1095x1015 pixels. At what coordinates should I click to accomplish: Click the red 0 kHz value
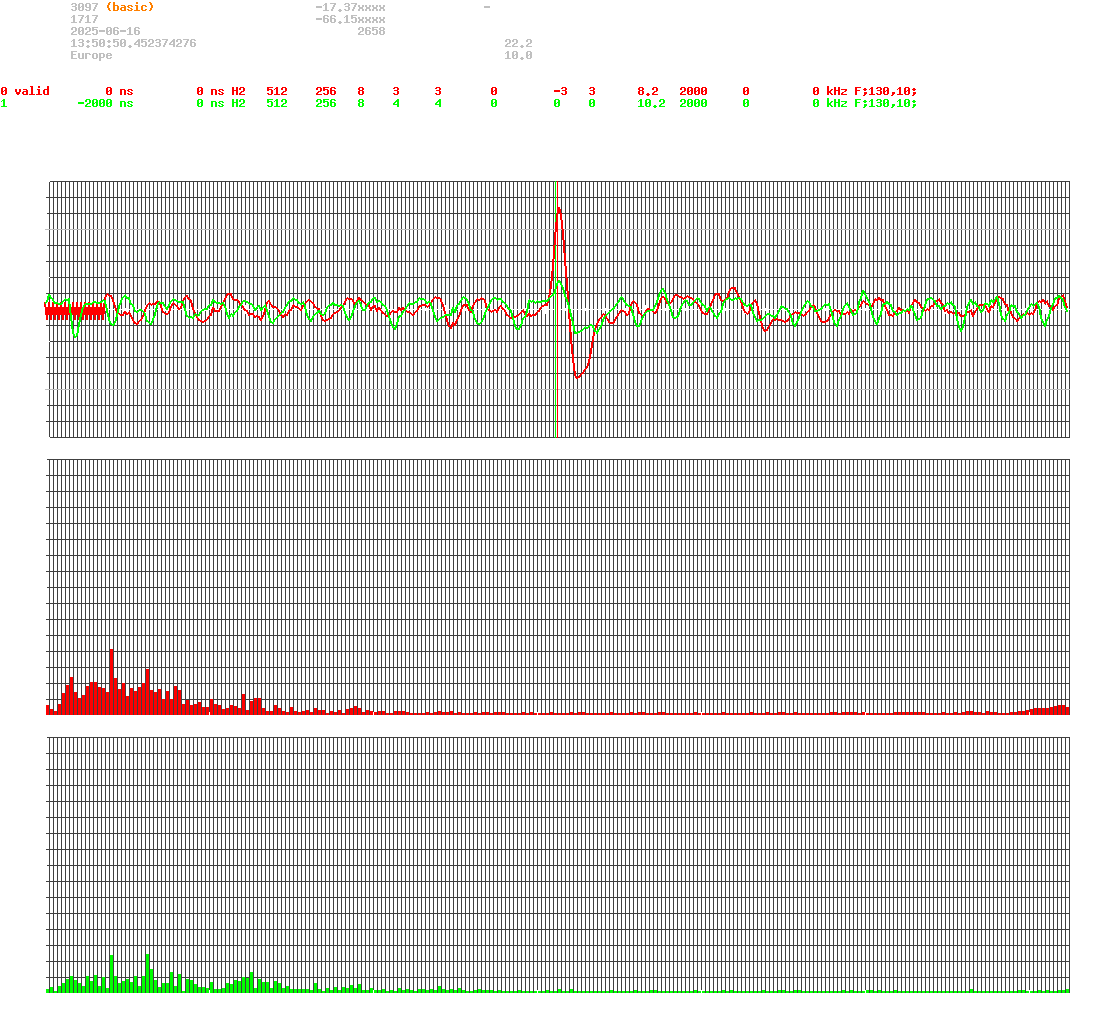(x=830, y=92)
